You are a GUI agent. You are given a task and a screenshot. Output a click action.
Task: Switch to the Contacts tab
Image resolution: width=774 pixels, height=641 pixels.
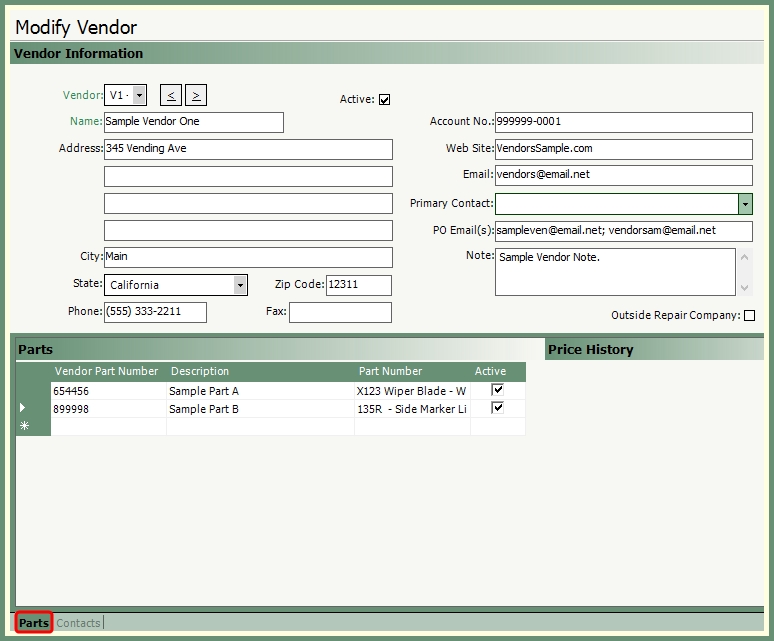[78, 623]
